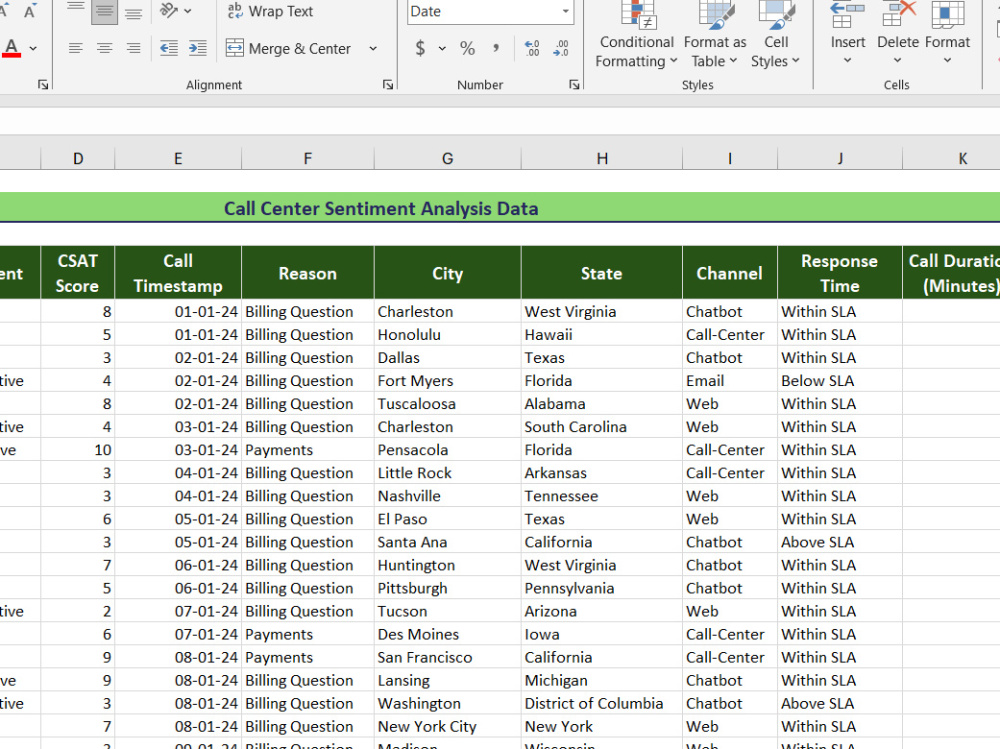Apply Percent Style format
1000x749 pixels.
click(x=467, y=48)
